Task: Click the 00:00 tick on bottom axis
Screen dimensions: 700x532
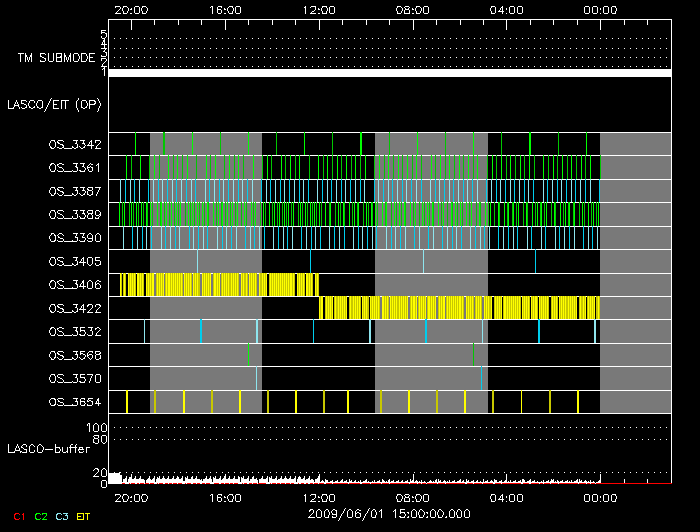Action: tap(599, 497)
